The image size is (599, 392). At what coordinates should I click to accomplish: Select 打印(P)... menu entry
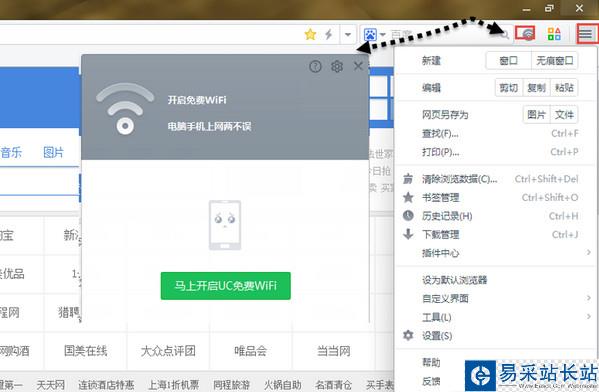495,152
